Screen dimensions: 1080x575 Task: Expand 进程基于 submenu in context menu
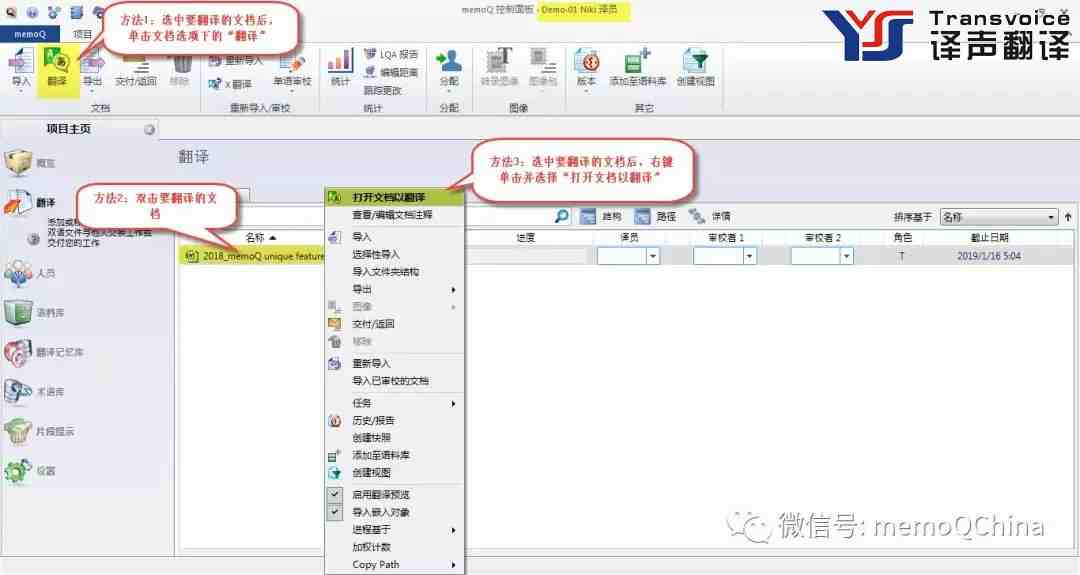pyautogui.click(x=395, y=530)
